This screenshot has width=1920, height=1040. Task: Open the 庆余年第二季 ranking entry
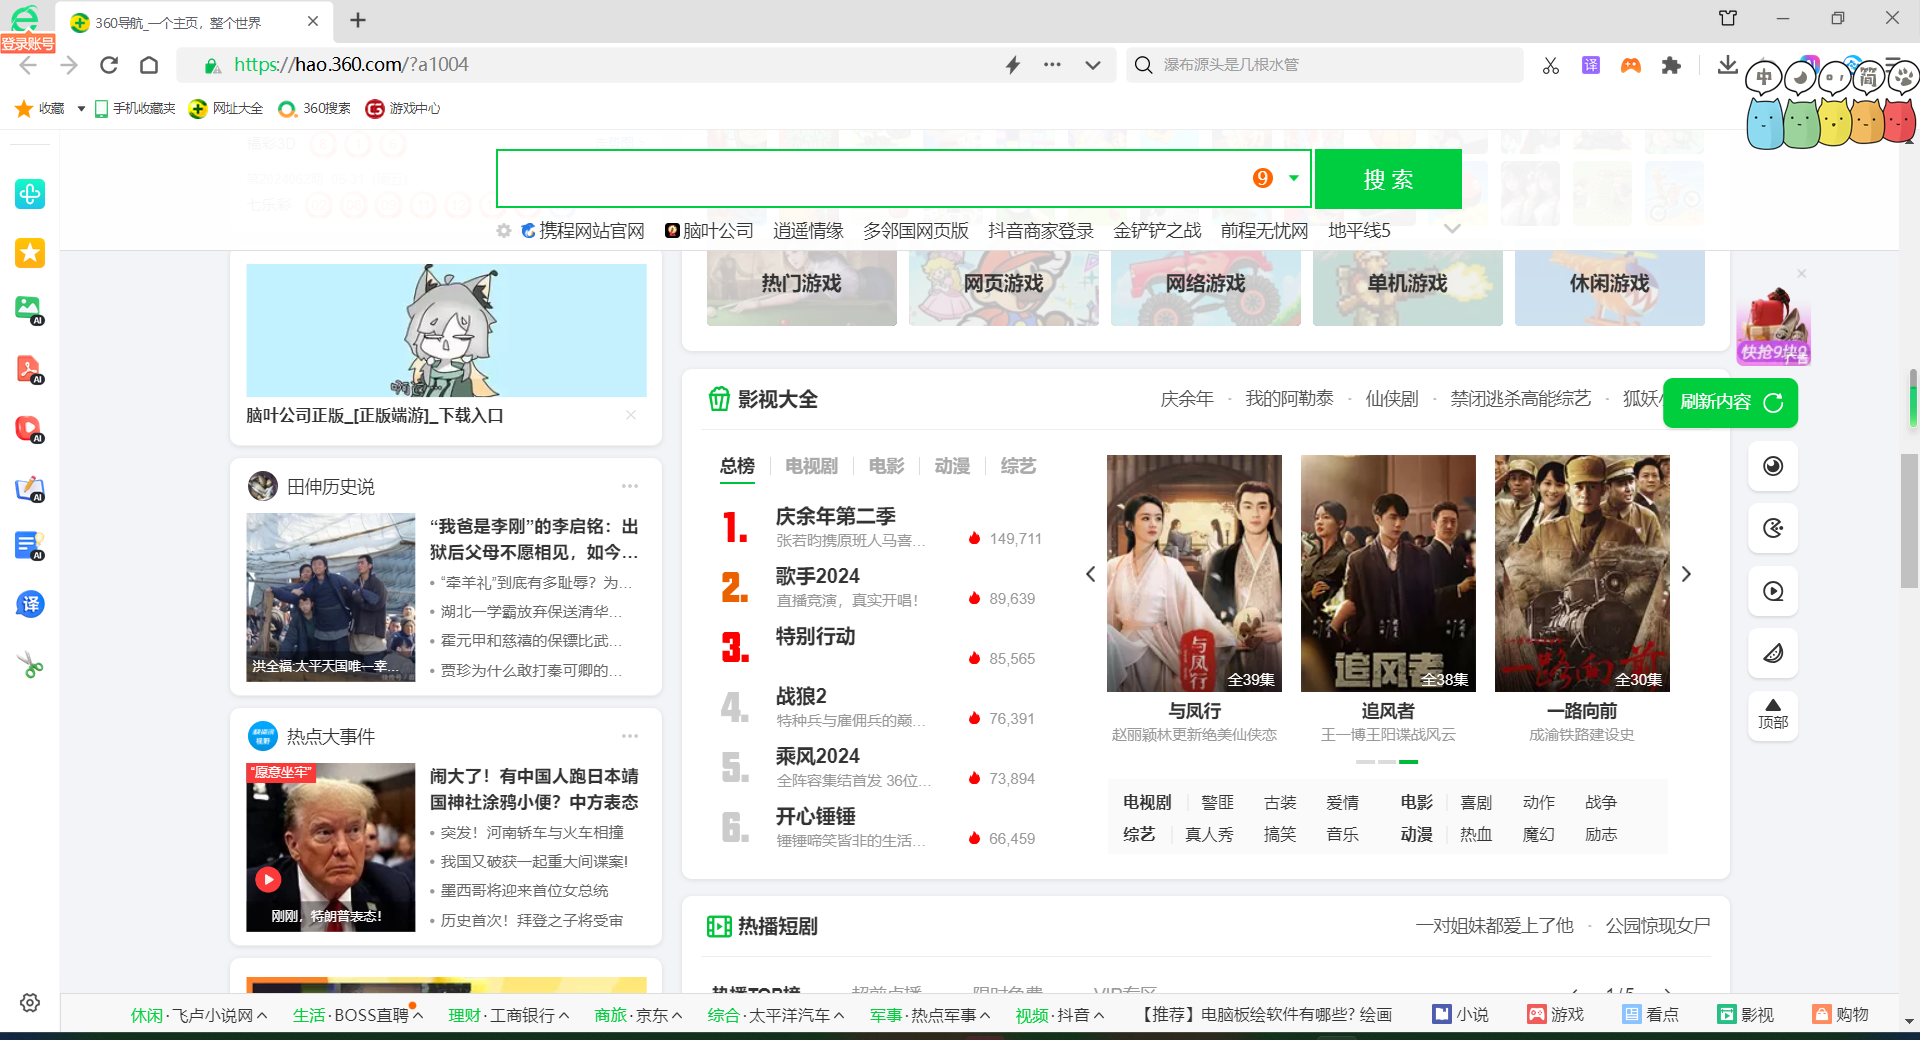835,516
